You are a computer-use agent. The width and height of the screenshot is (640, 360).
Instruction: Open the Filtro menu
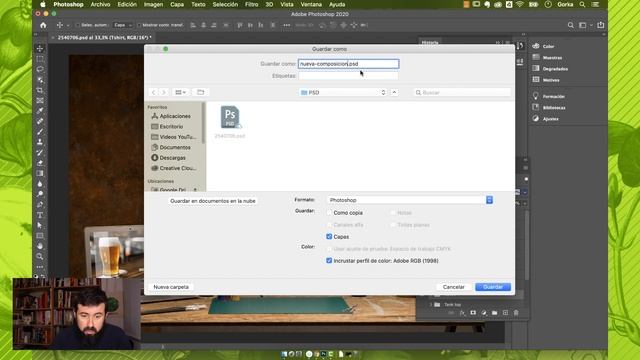pyautogui.click(x=251, y=4)
